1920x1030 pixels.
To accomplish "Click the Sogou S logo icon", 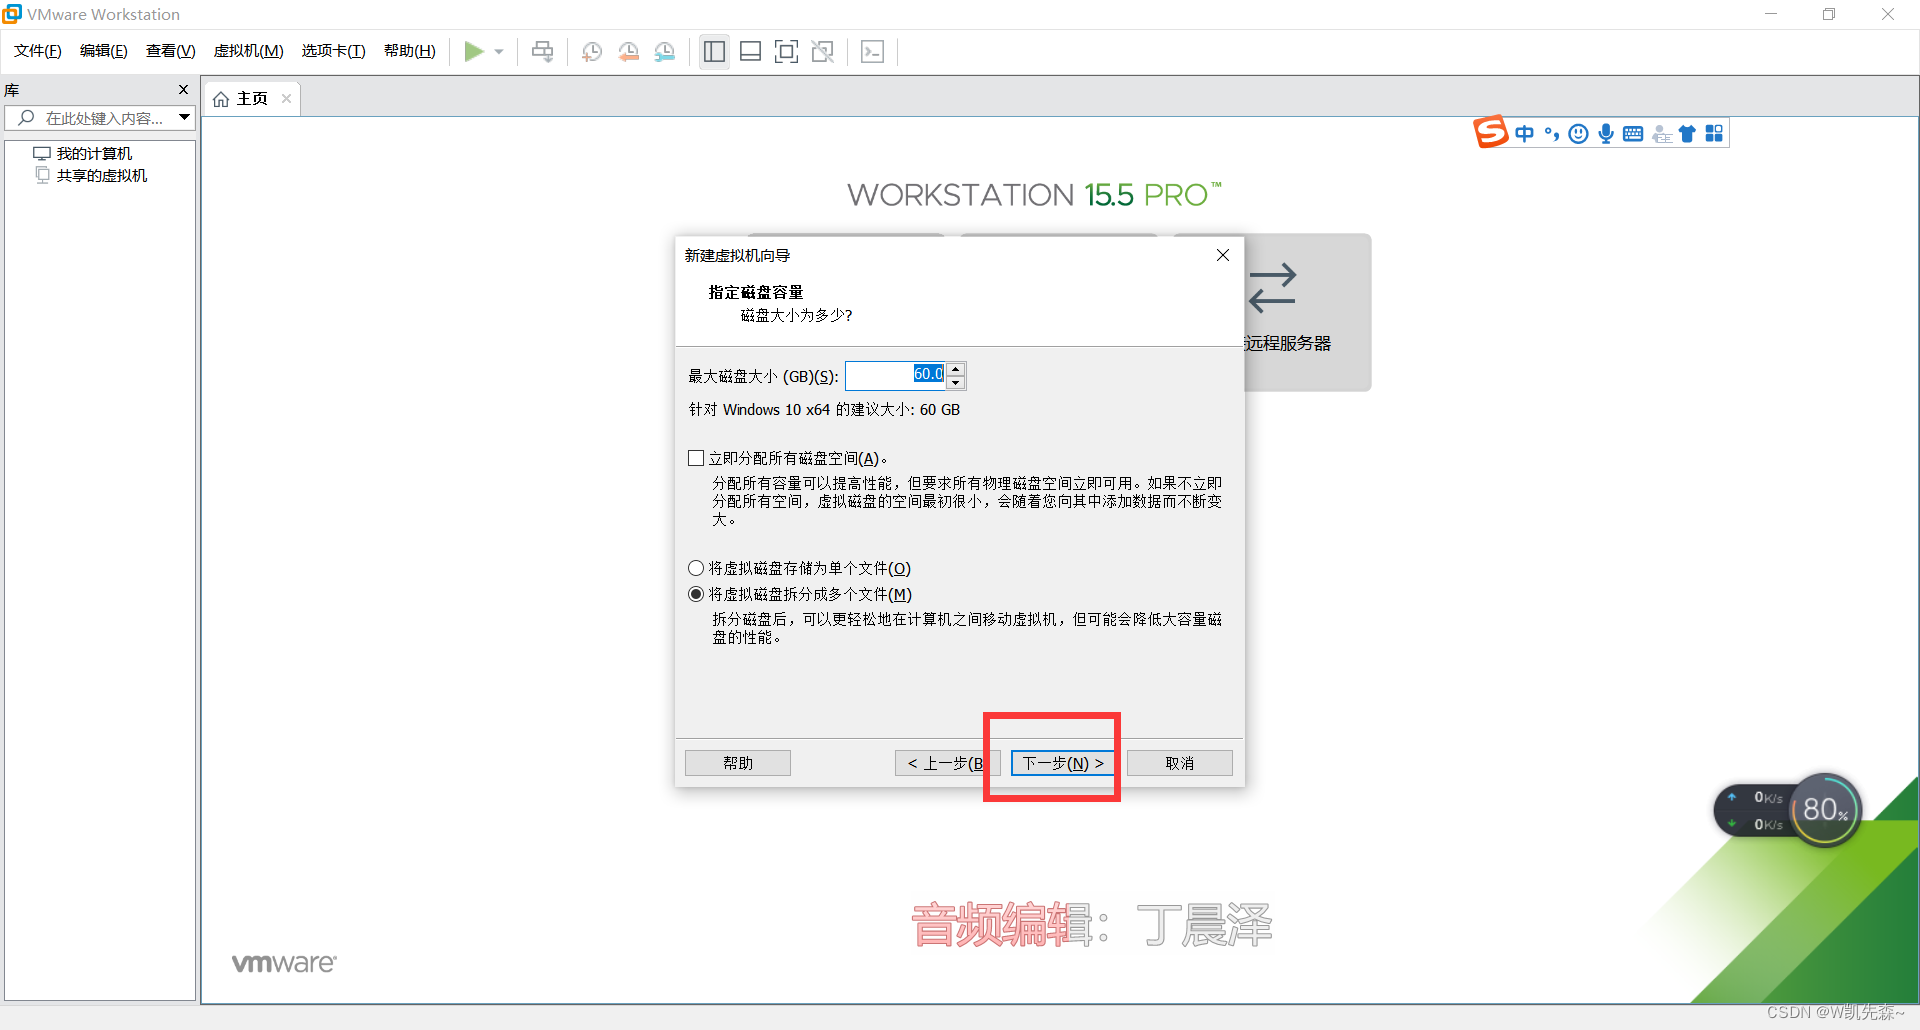I will coord(1490,132).
